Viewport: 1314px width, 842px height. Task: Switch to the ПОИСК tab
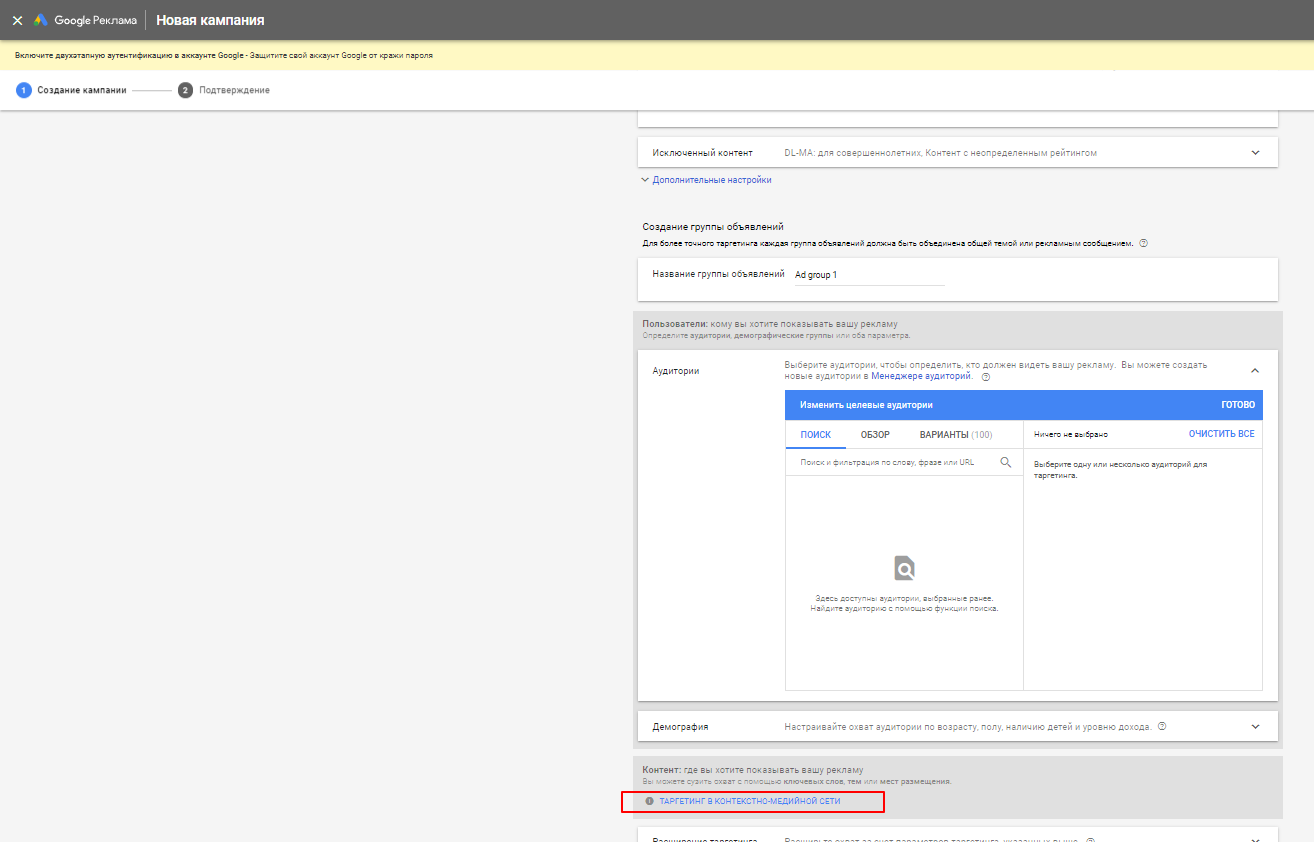pyautogui.click(x=816, y=434)
